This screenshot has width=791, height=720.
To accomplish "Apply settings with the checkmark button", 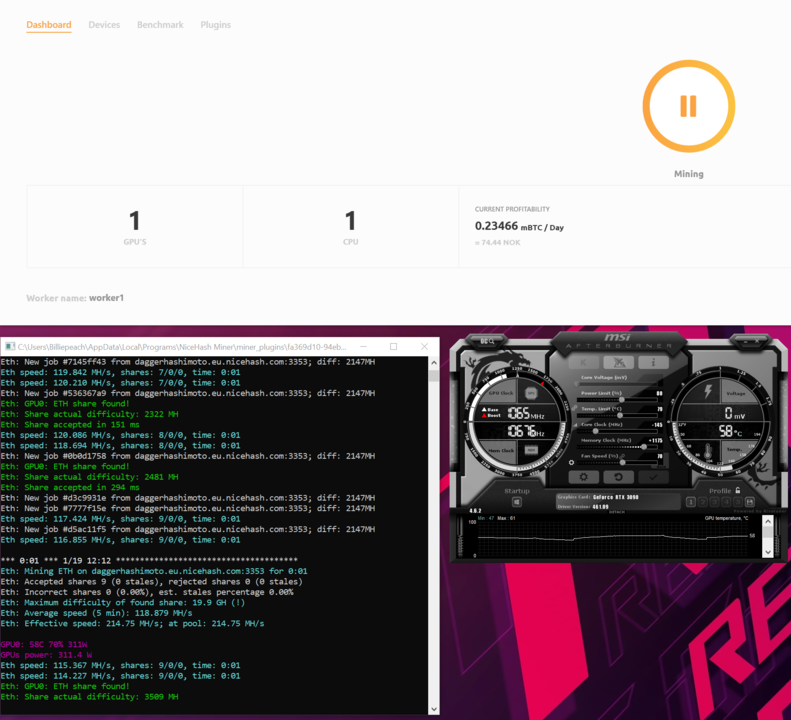I will coord(652,477).
